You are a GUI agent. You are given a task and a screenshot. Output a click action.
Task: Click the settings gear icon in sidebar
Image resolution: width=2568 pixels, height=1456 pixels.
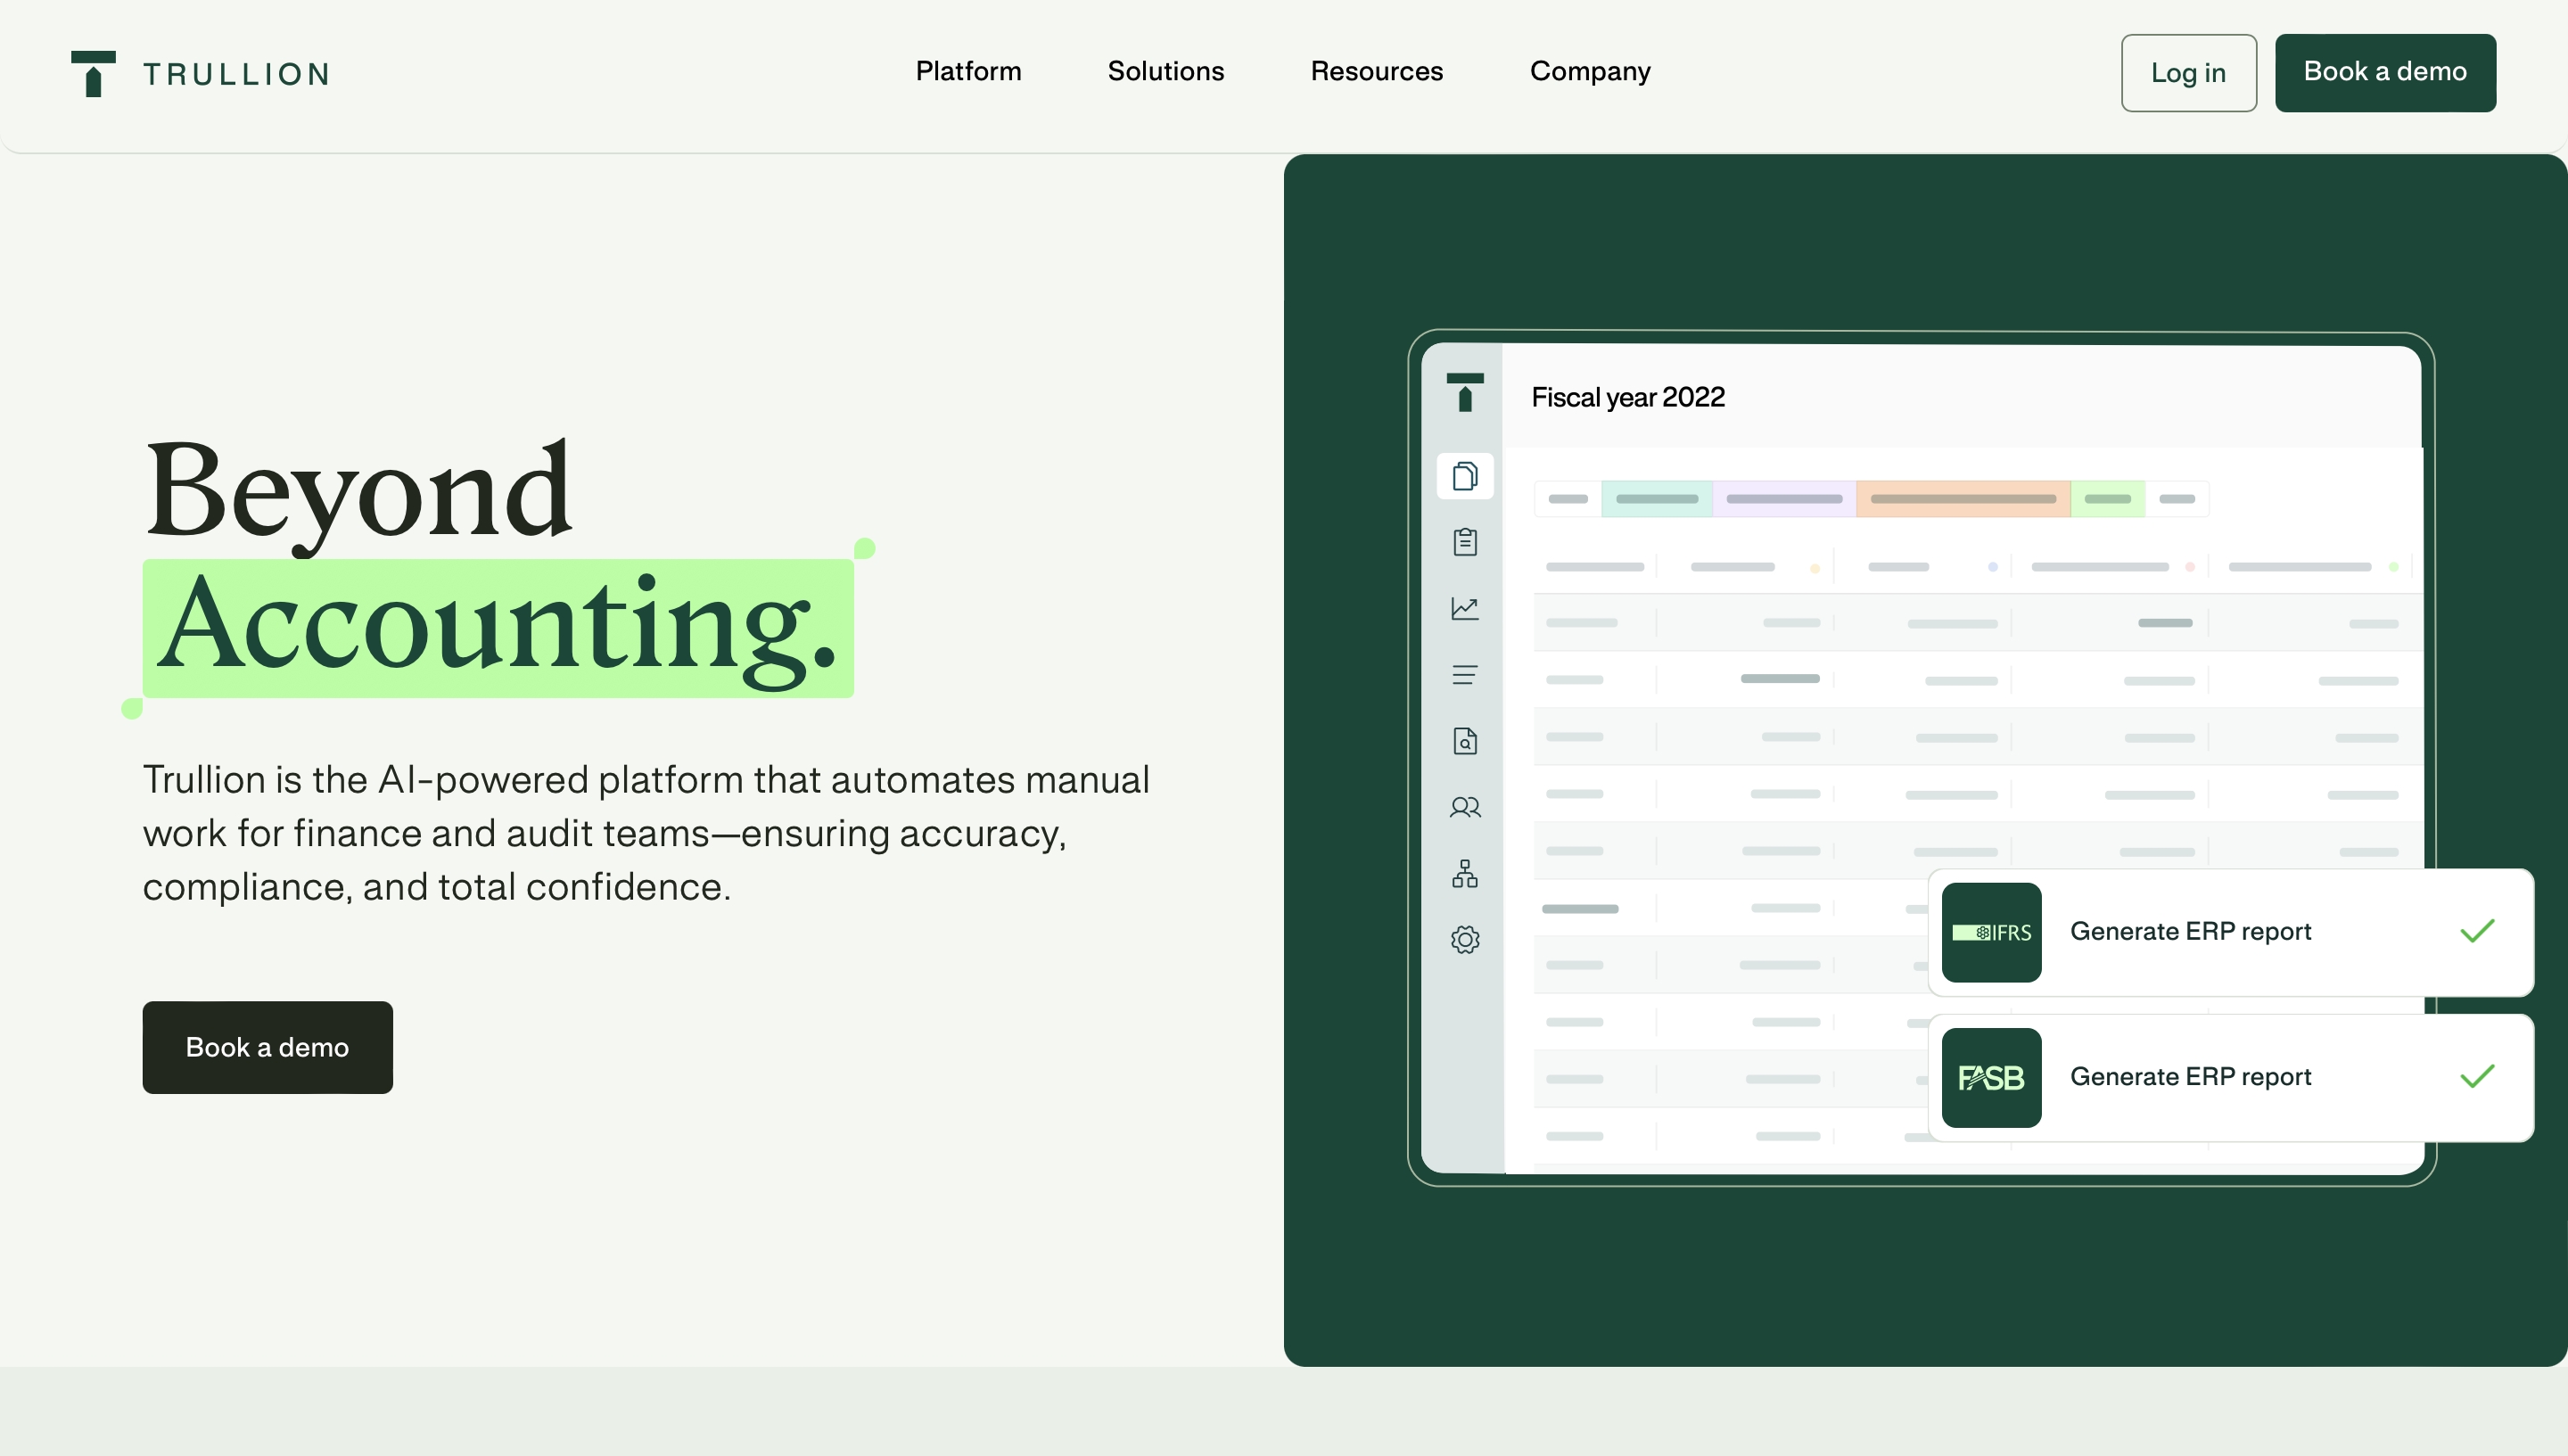click(1465, 940)
